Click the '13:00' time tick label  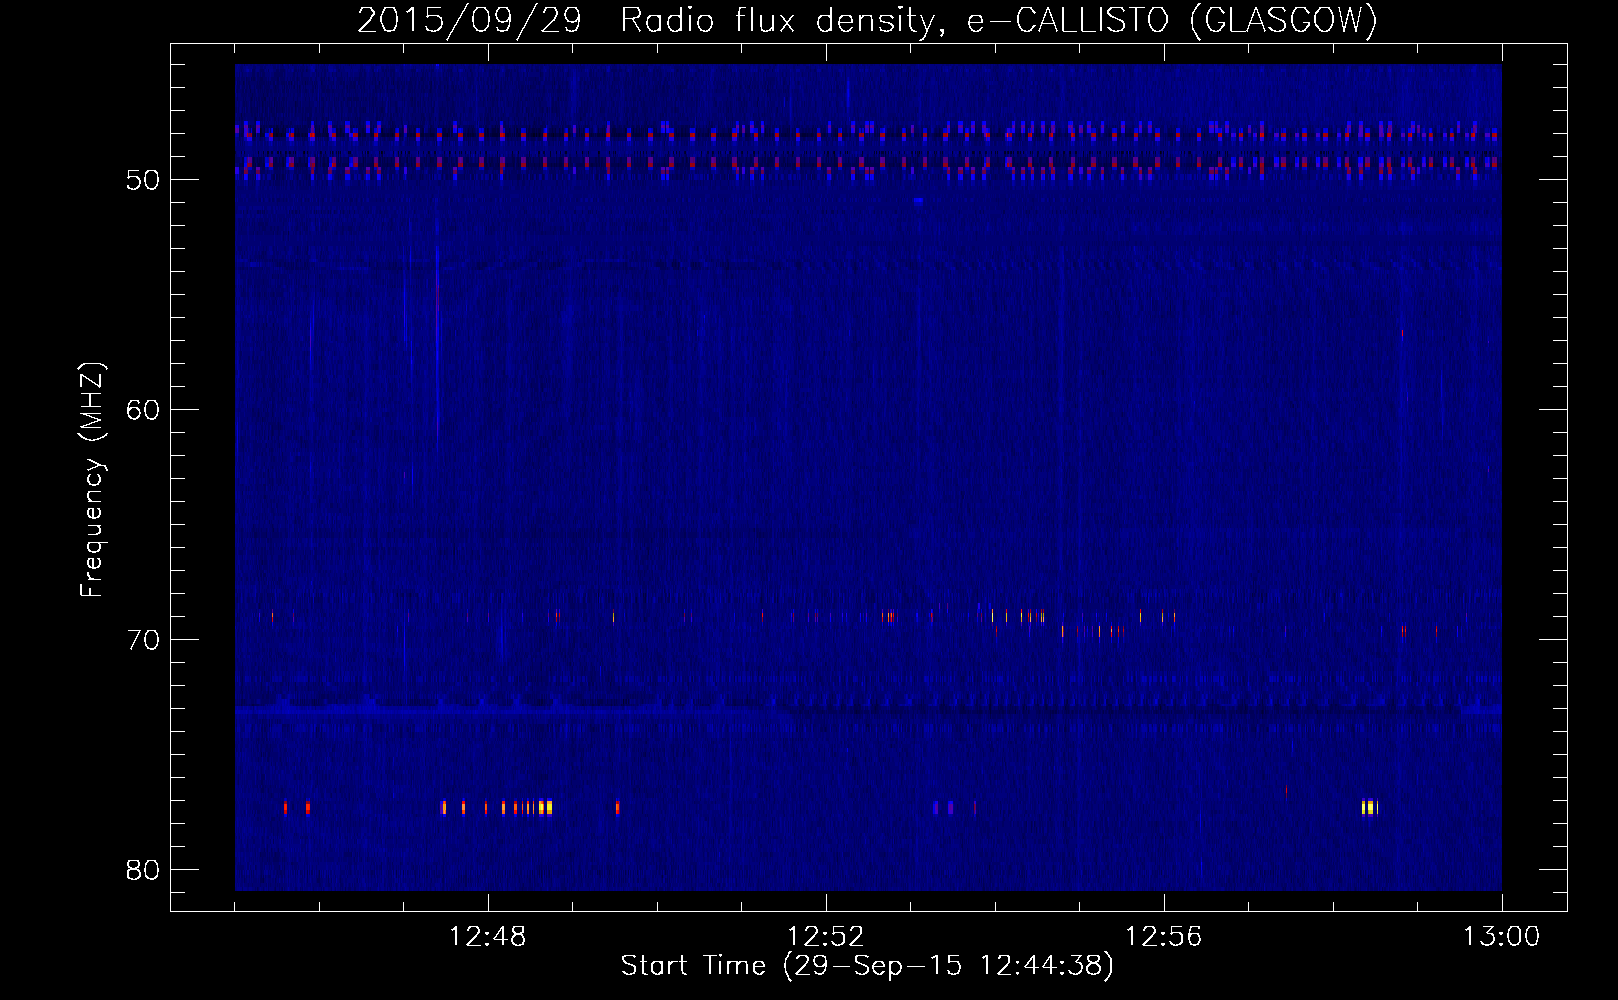(1501, 937)
